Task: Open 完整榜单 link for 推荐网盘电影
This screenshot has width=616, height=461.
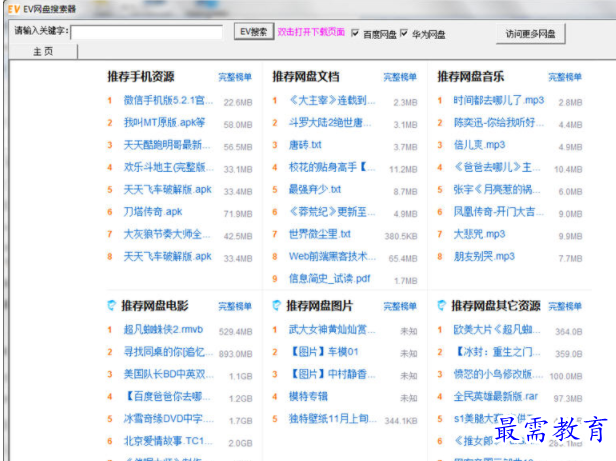Action: pyautogui.click(x=235, y=306)
